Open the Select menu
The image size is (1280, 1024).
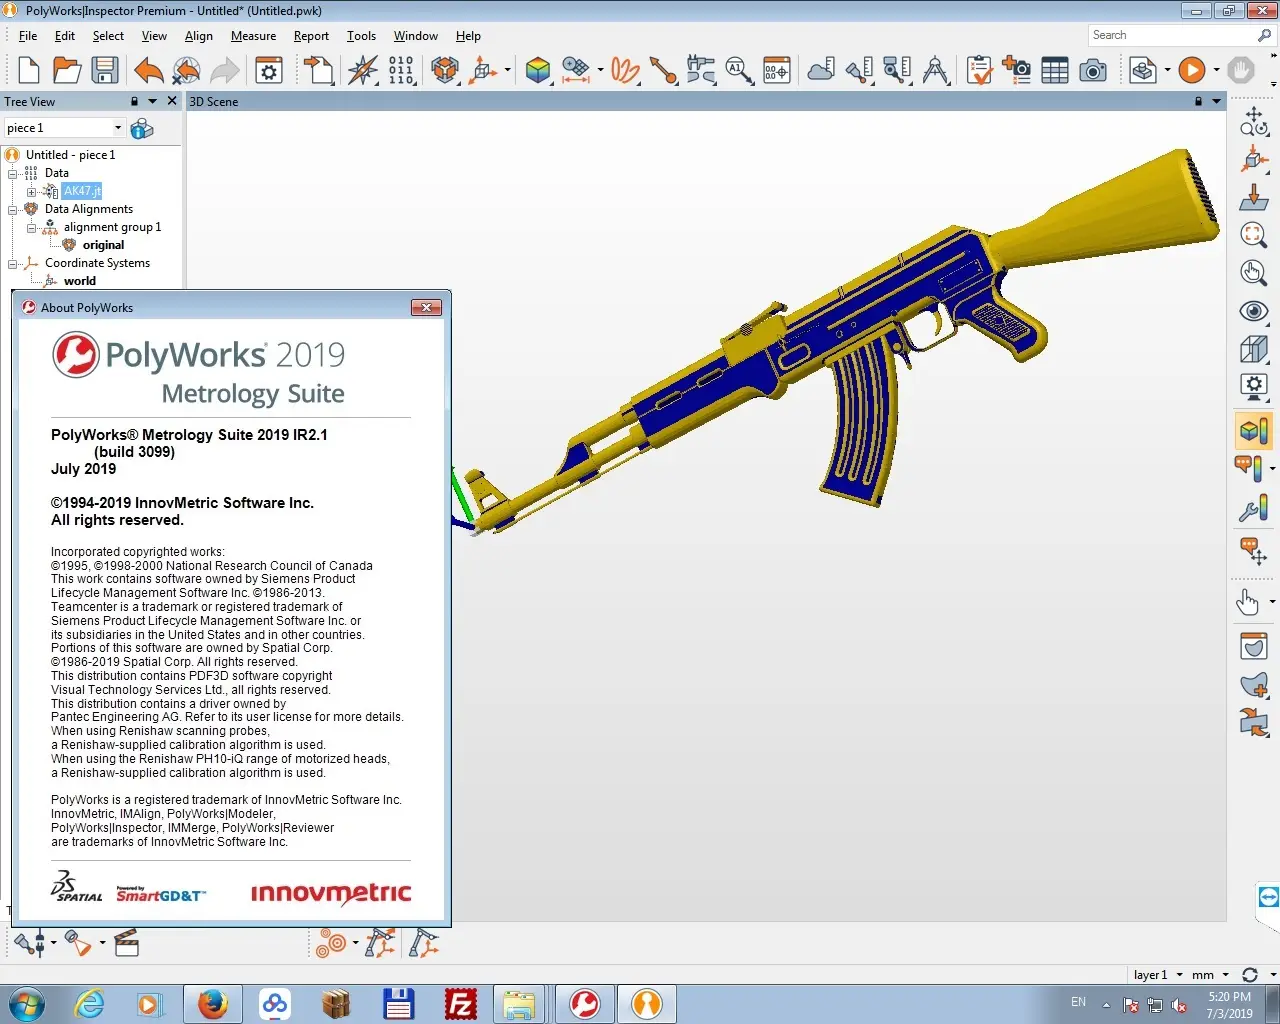108,36
